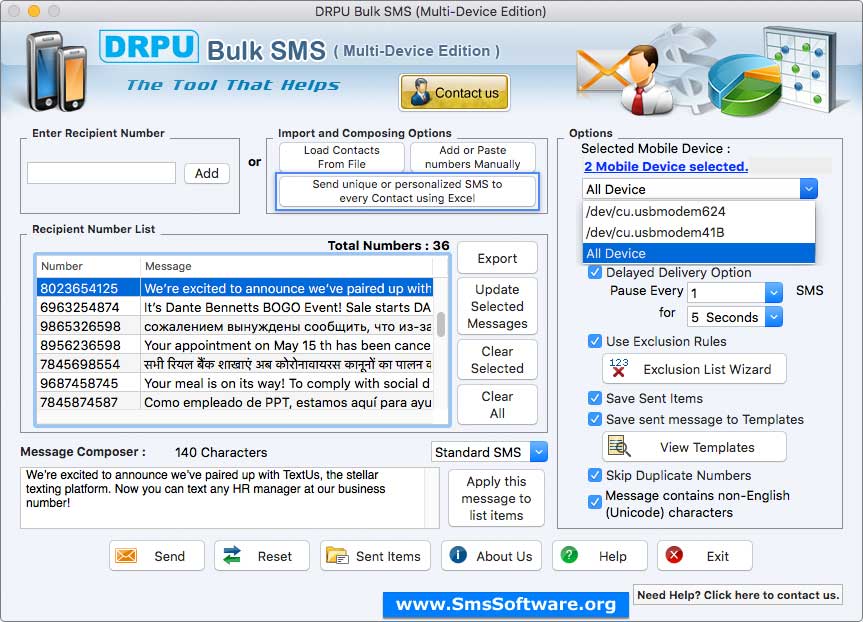
Task: Choose /dev/cu.usbmodem41B from device list
Action: click(x=698, y=232)
